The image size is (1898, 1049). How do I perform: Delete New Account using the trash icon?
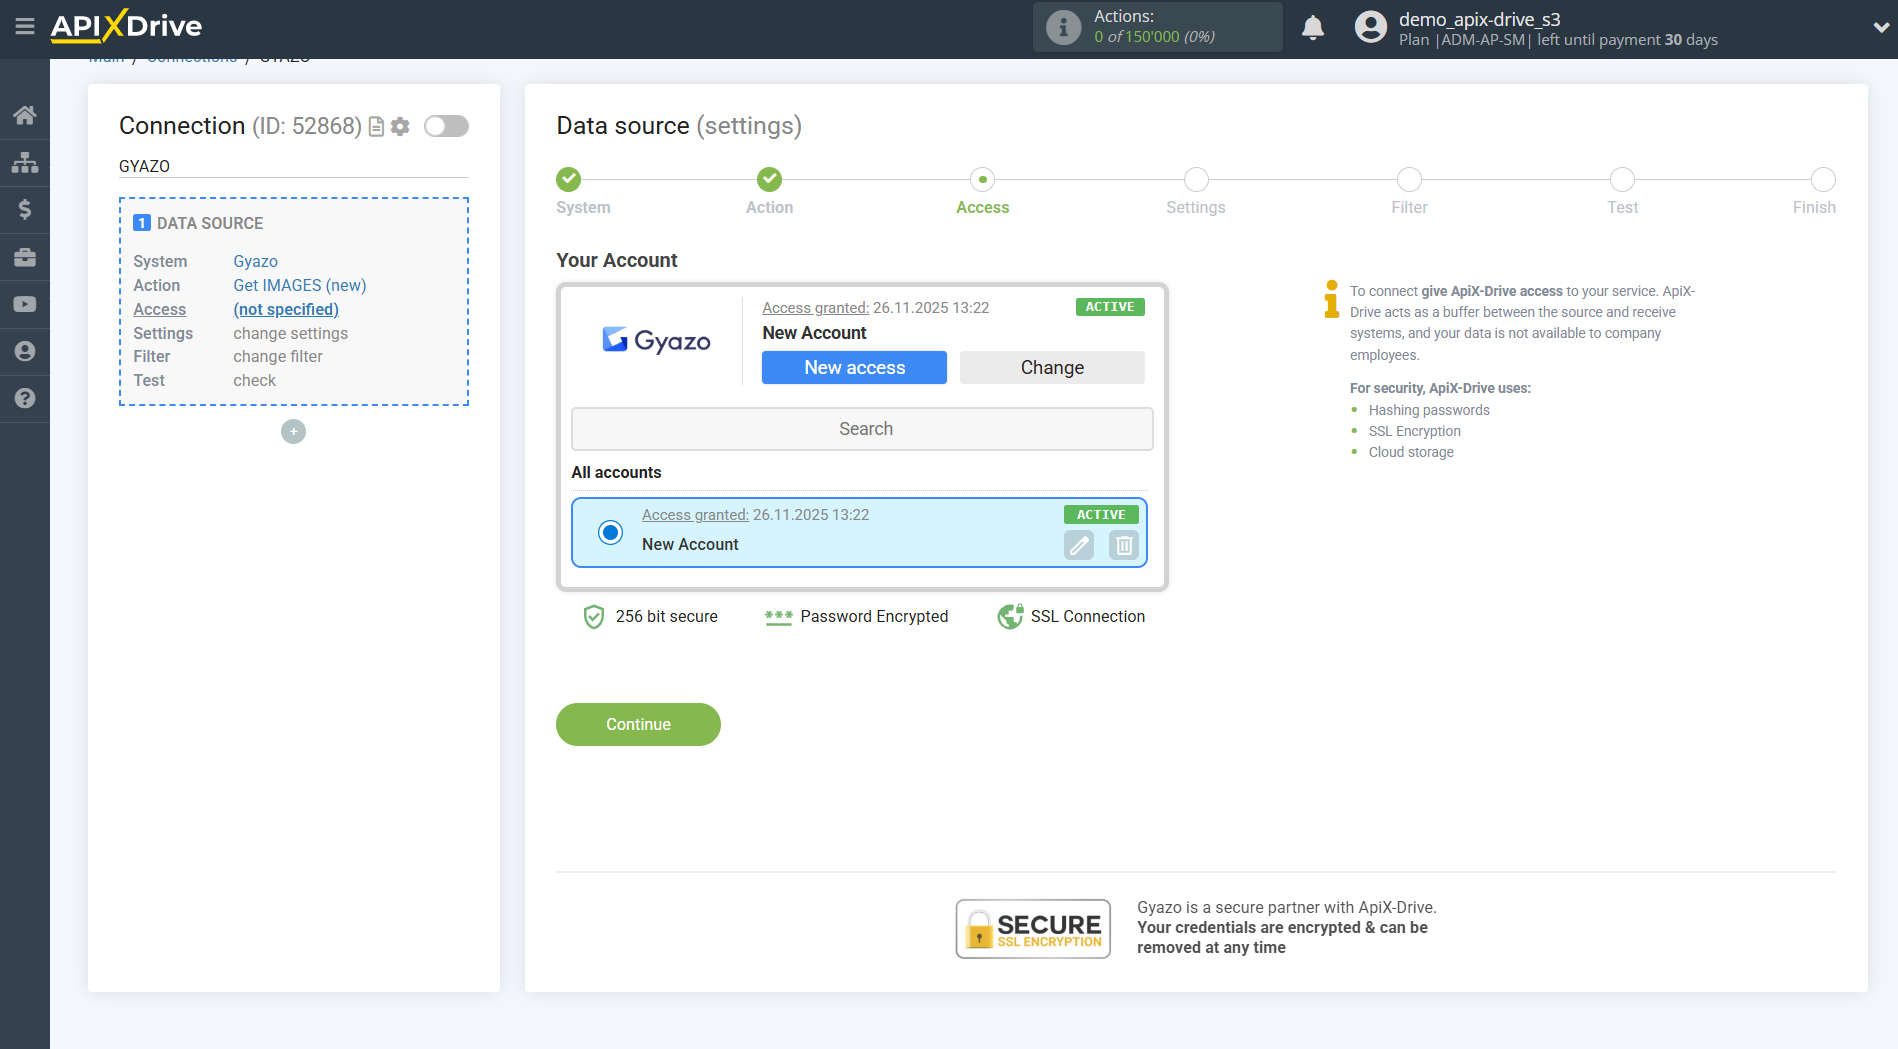coord(1123,545)
